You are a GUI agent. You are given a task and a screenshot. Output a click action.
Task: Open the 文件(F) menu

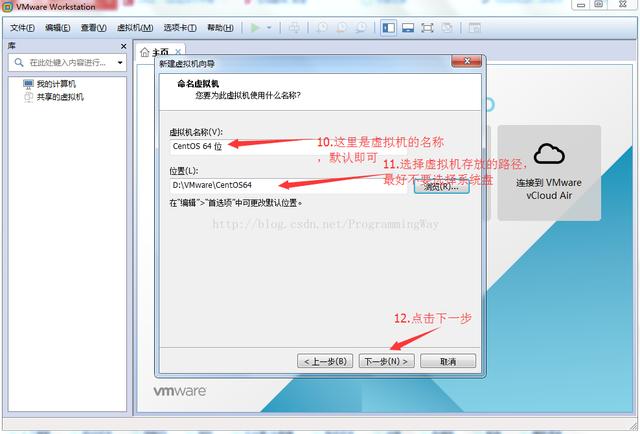pyautogui.click(x=23, y=27)
